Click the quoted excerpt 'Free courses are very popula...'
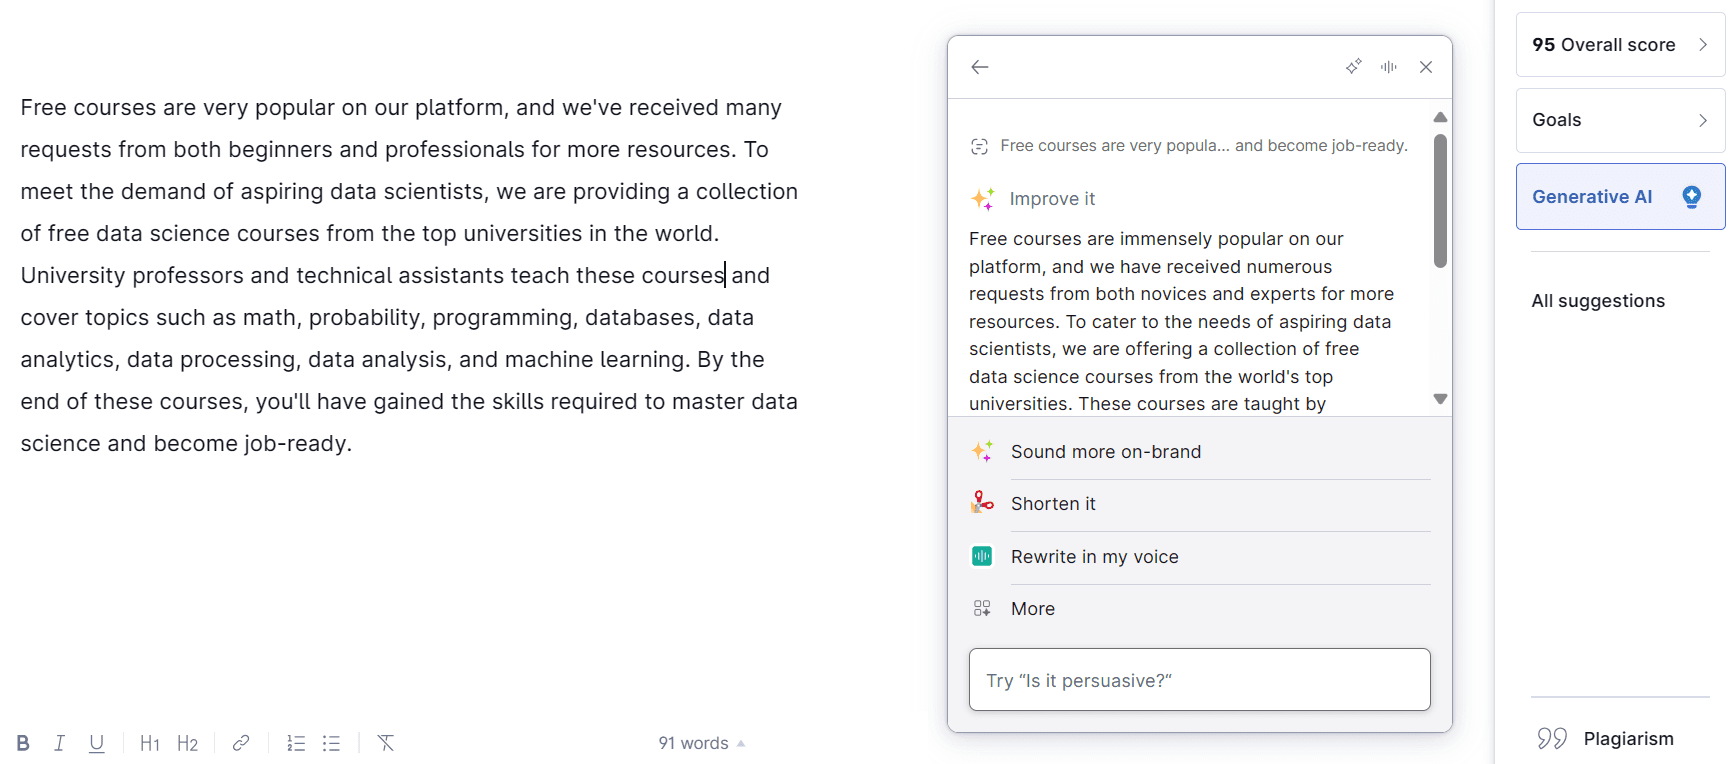 point(1203,146)
